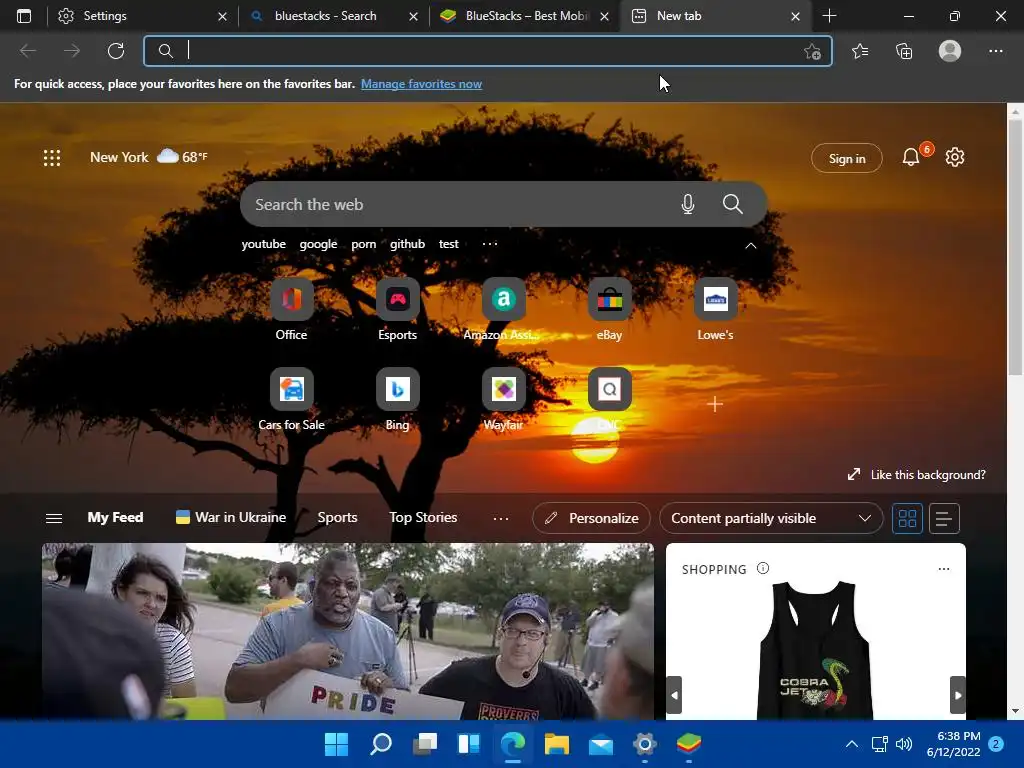The width and height of the screenshot is (1024, 768).
Task: Open taskbar Search
Action: 381,744
